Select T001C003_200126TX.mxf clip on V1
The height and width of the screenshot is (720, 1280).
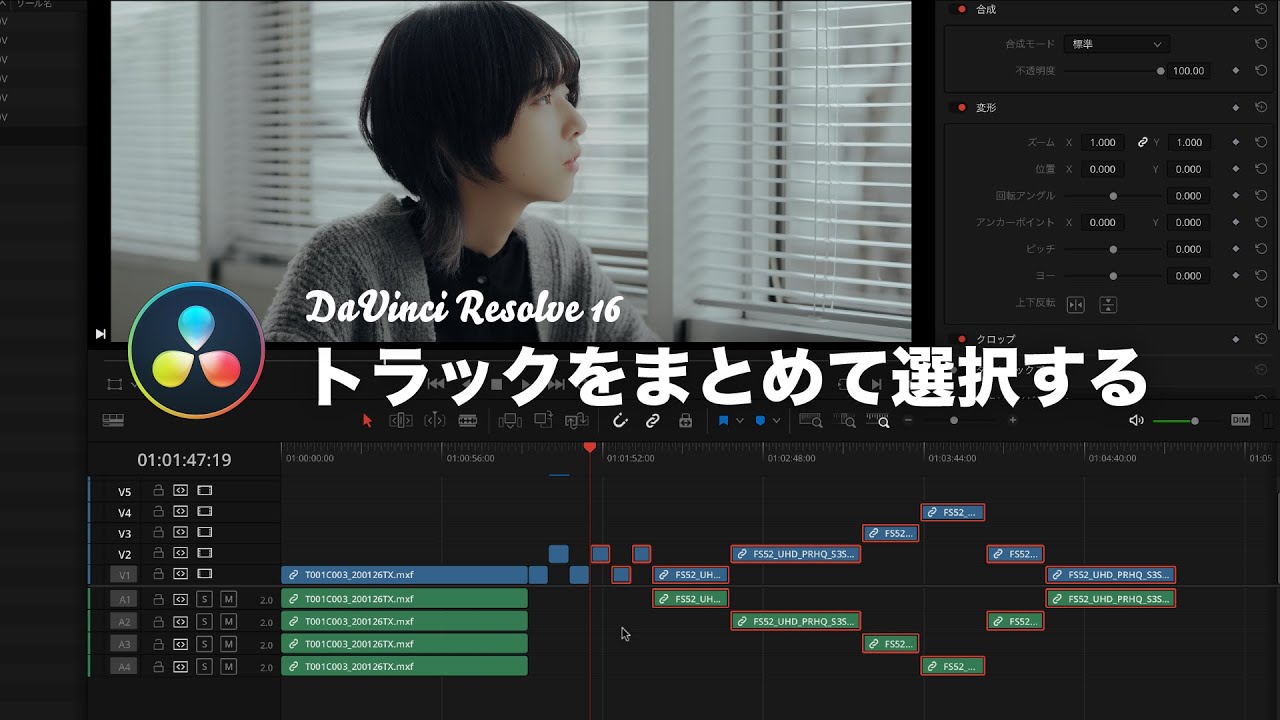tap(404, 575)
